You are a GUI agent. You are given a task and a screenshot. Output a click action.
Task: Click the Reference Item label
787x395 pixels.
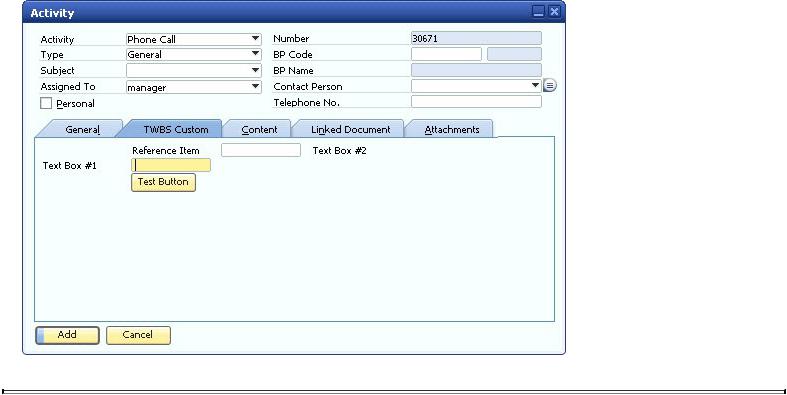point(166,151)
